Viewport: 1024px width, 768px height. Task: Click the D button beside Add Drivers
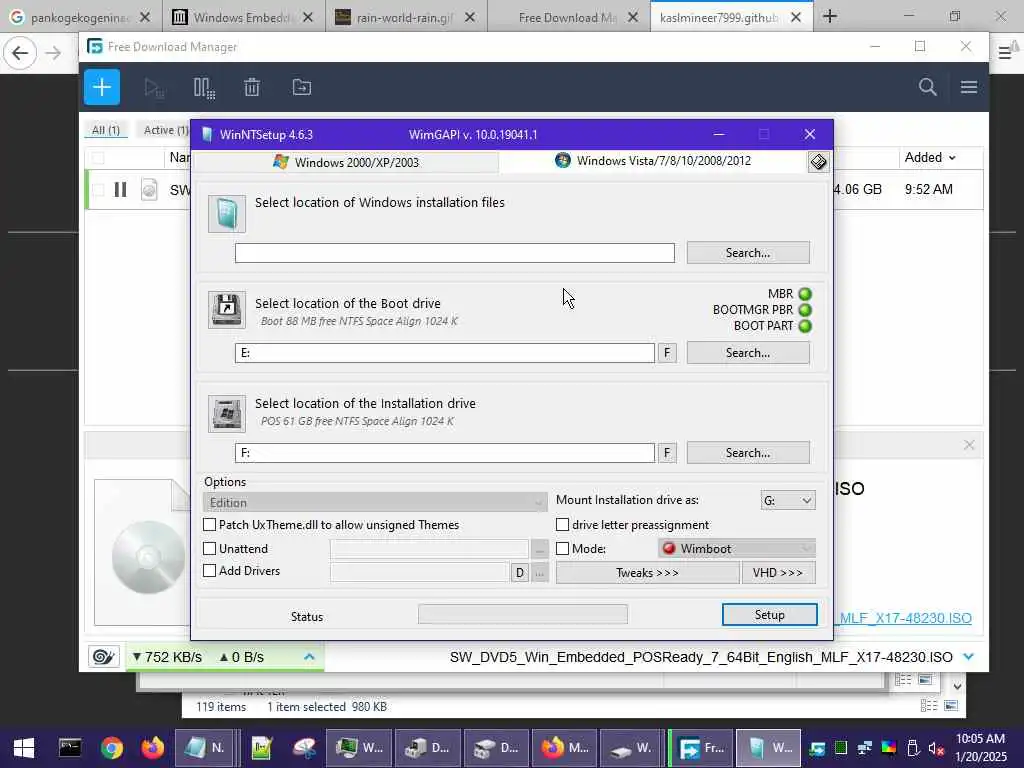click(519, 573)
